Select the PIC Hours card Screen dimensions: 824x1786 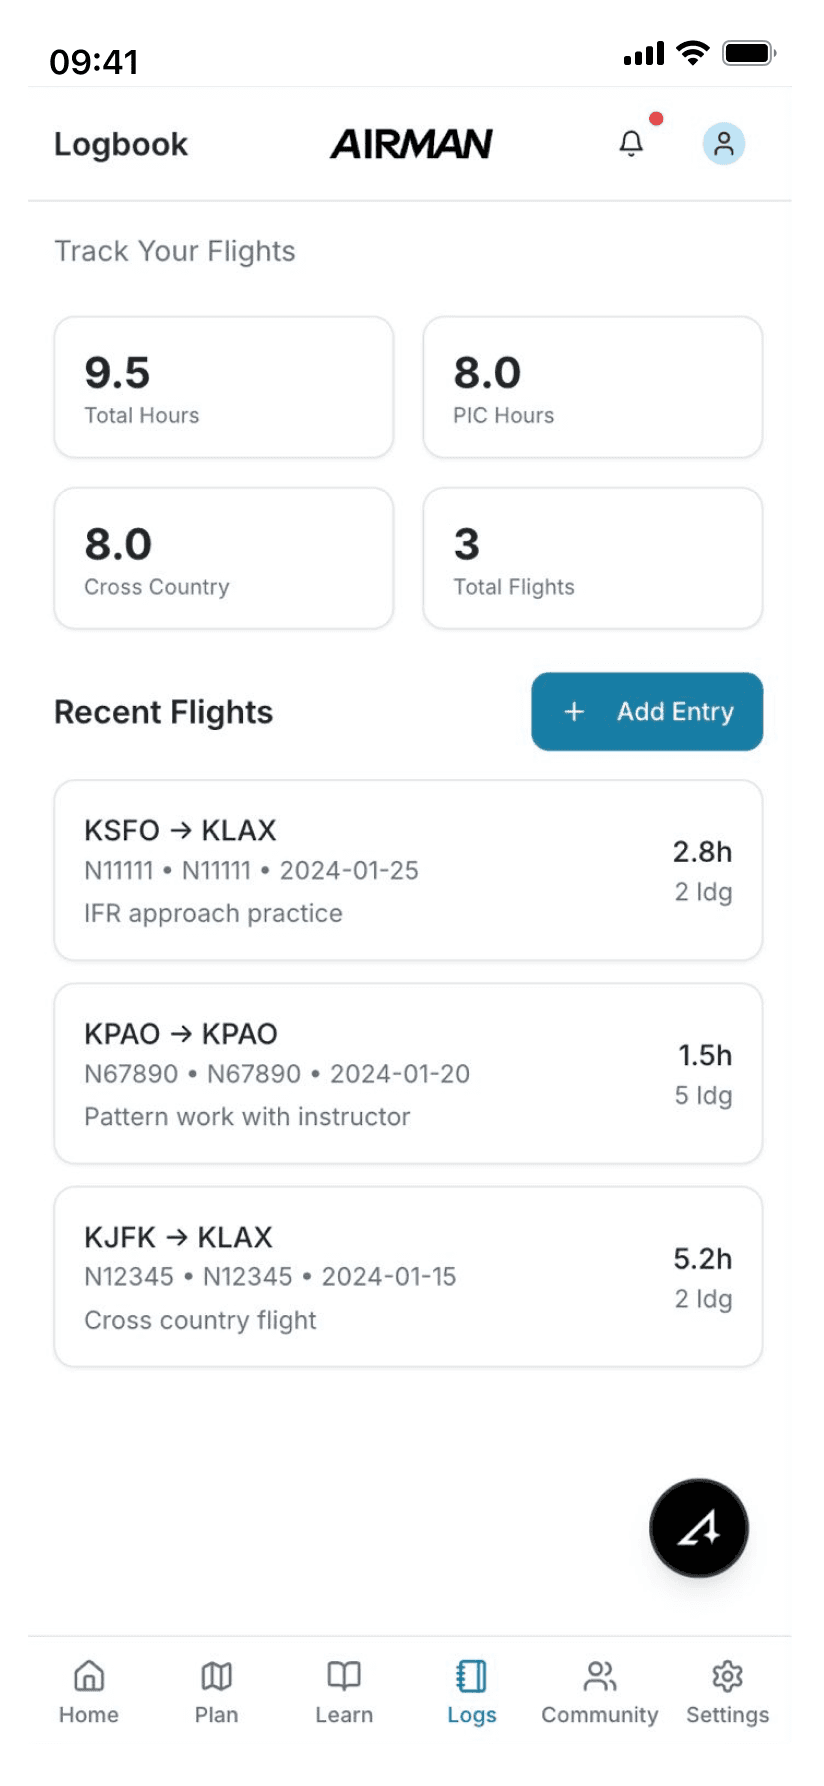tap(593, 387)
